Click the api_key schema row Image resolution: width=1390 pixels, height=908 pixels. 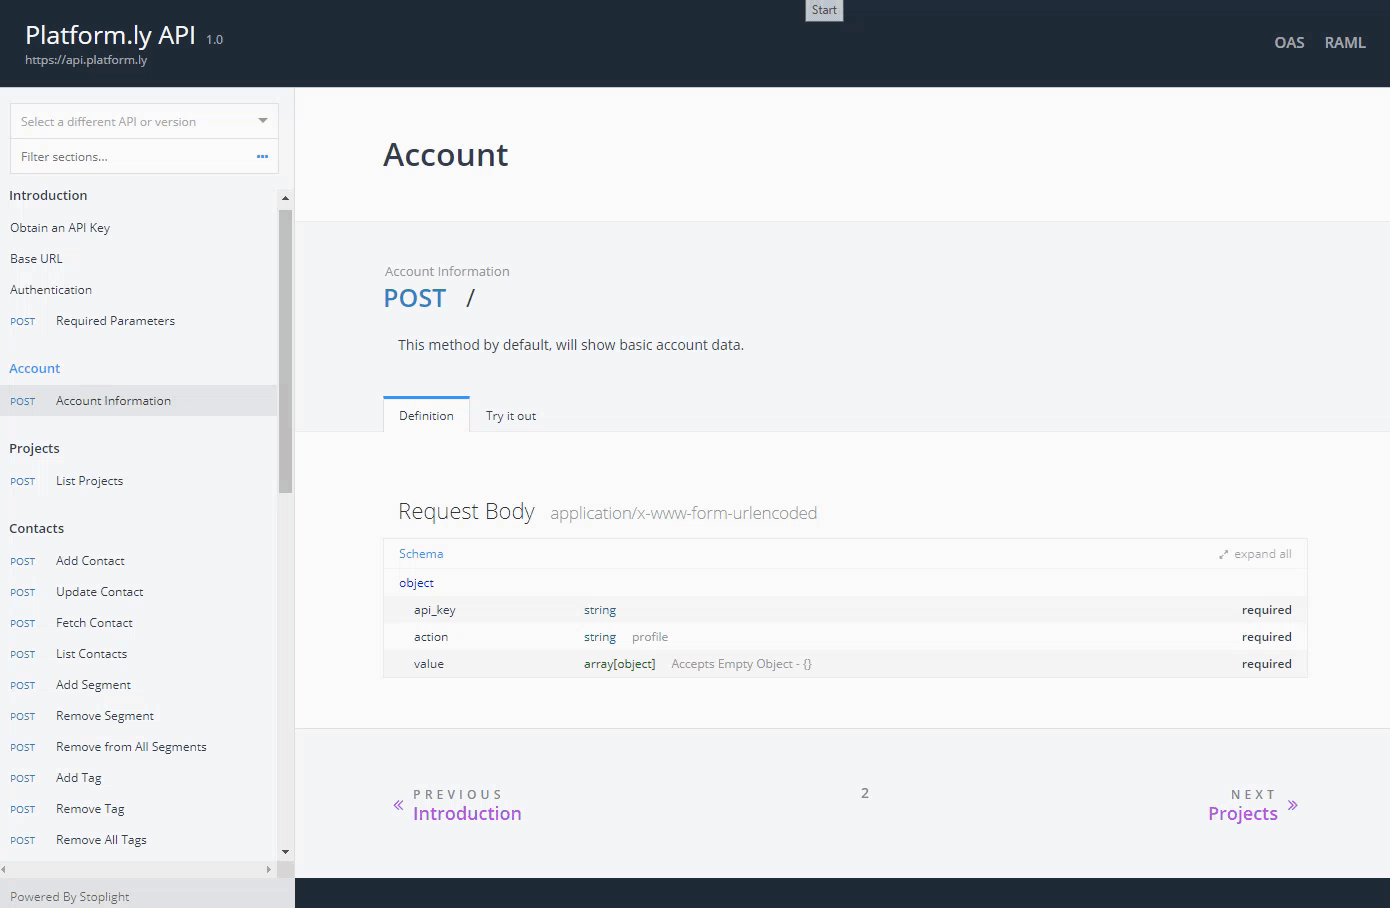pos(845,609)
